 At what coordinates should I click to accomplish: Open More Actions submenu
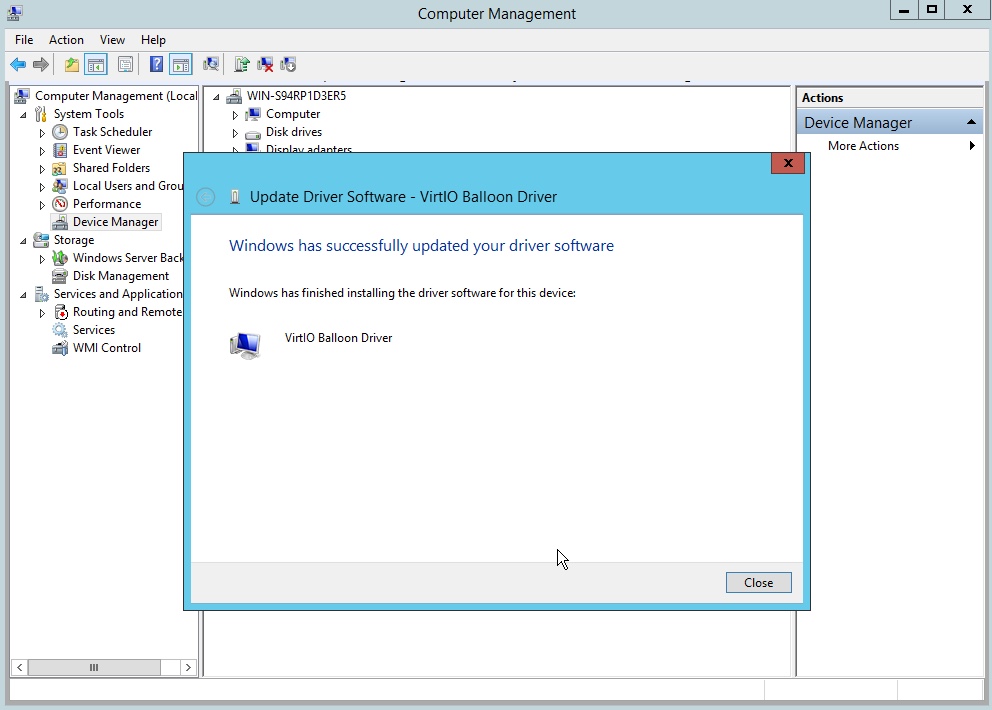pyautogui.click(x=890, y=146)
